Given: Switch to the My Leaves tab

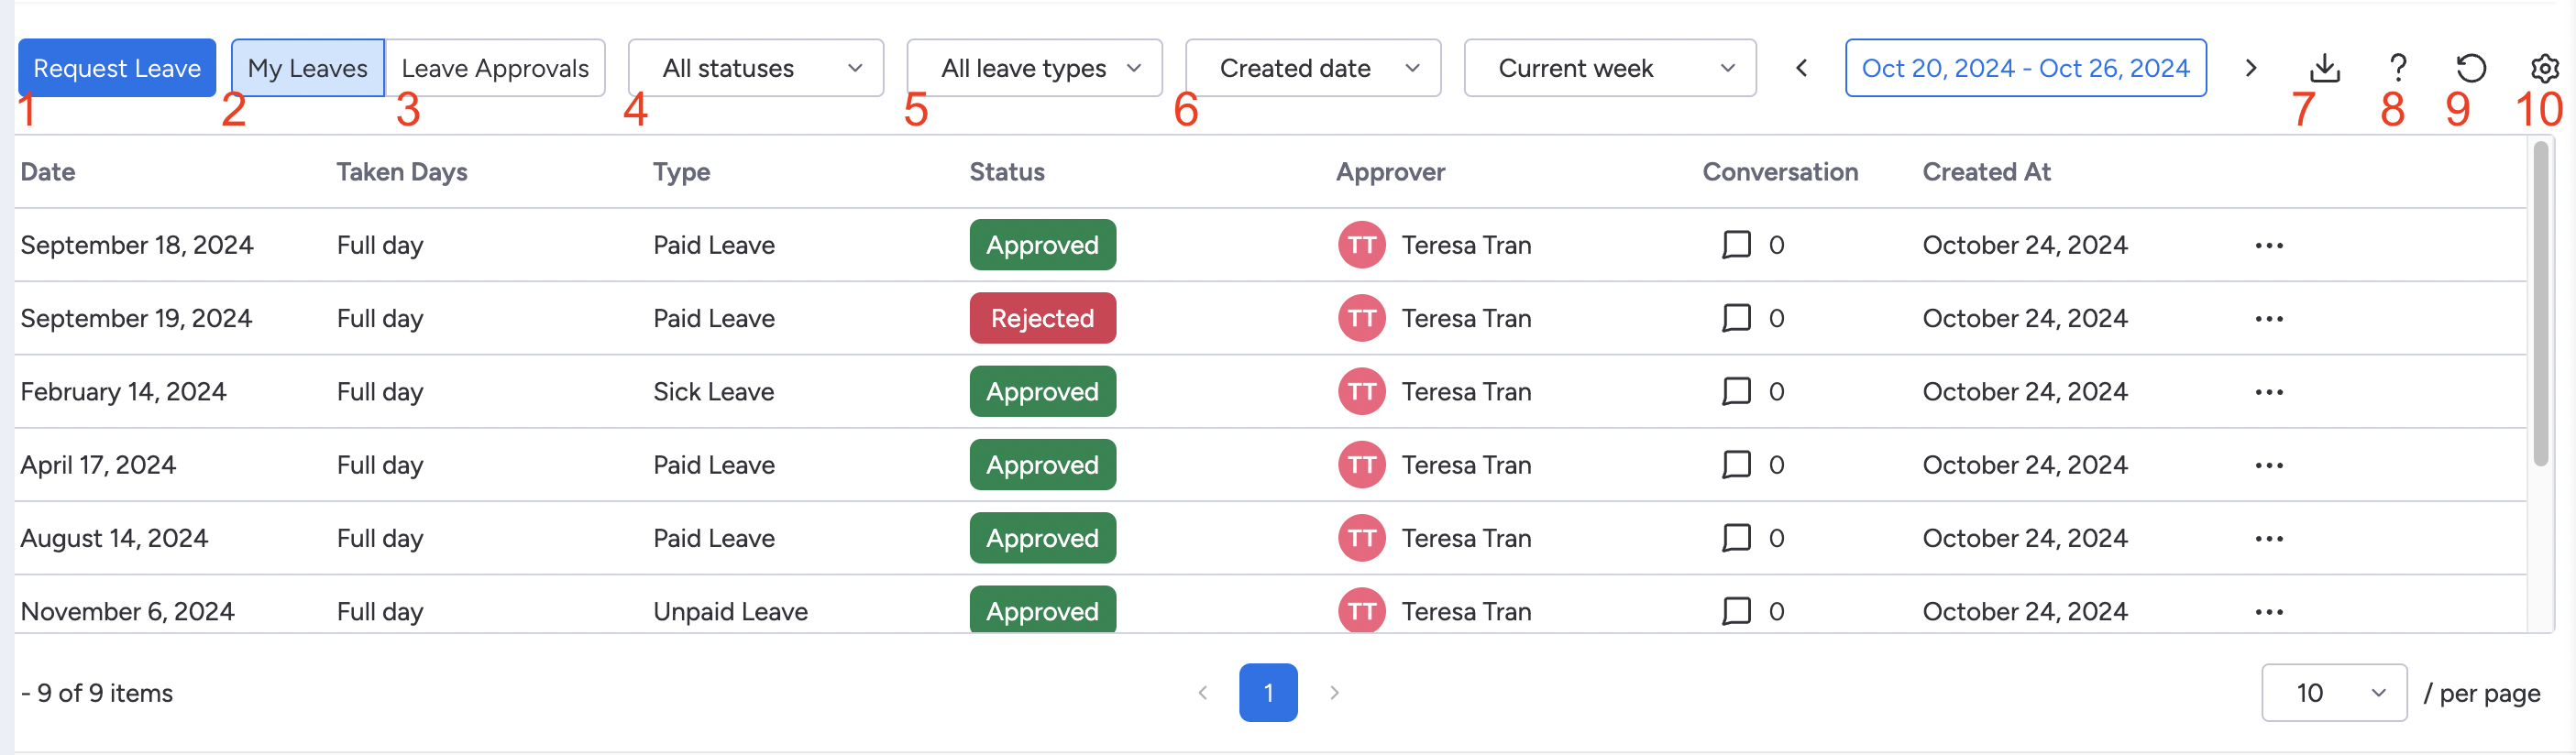Looking at the screenshot, I should pos(307,68).
